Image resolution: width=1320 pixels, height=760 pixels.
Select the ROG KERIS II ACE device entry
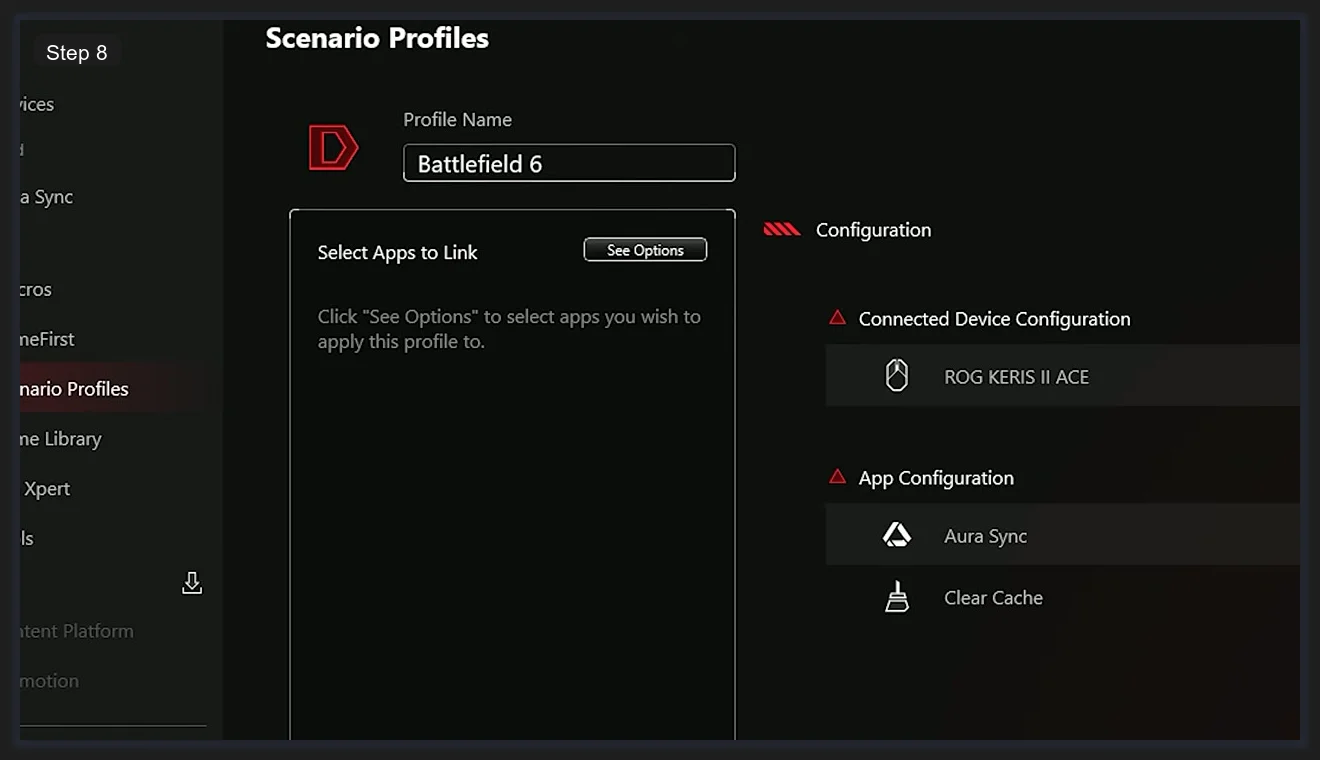coord(1016,376)
